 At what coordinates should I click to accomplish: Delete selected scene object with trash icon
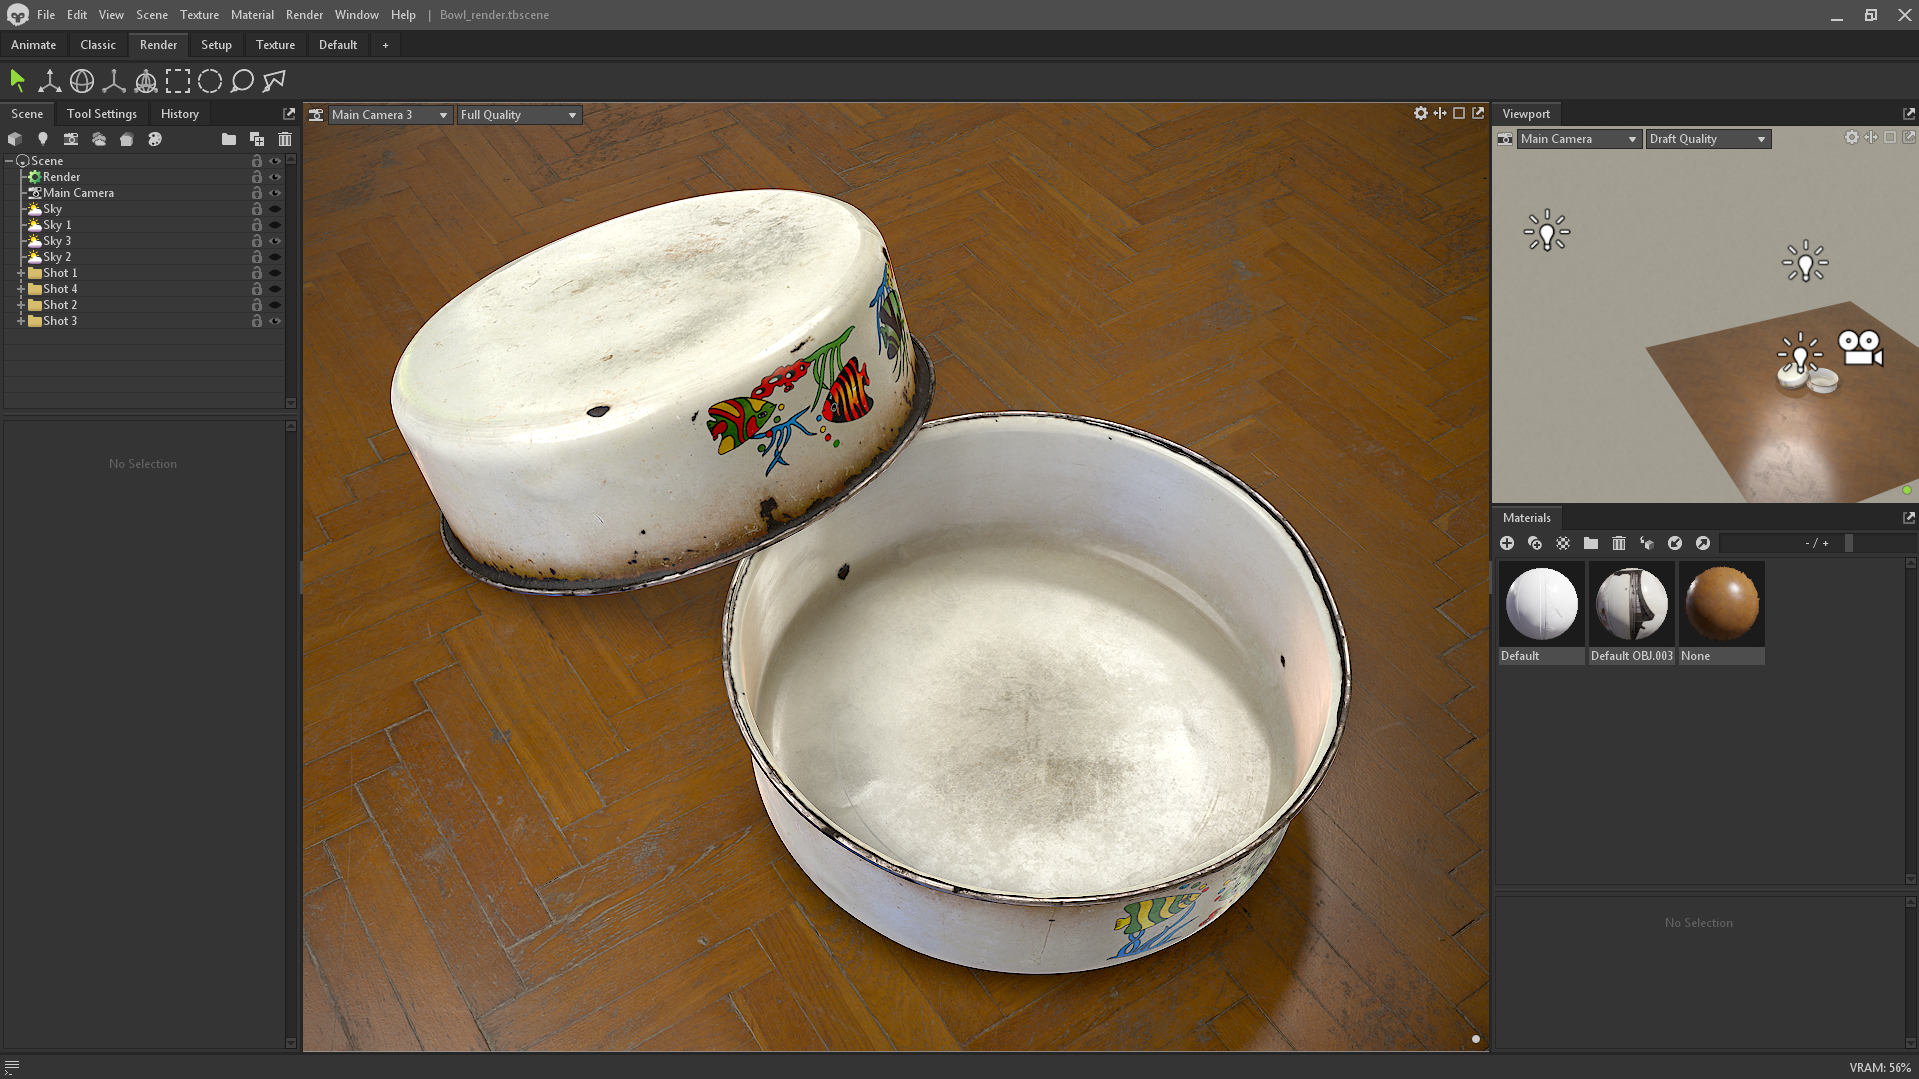click(x=285, y=139)
